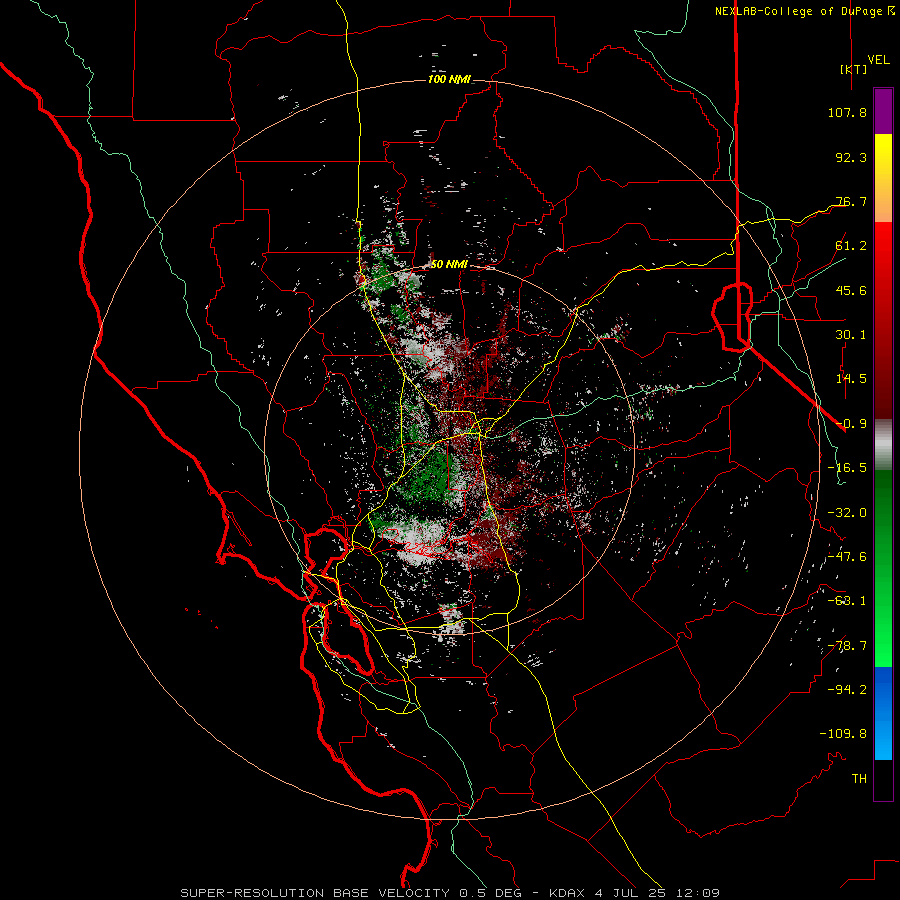Select the -94.2 legend value
900x900 pixels.
pyautogui.click(x=847, y=690)
